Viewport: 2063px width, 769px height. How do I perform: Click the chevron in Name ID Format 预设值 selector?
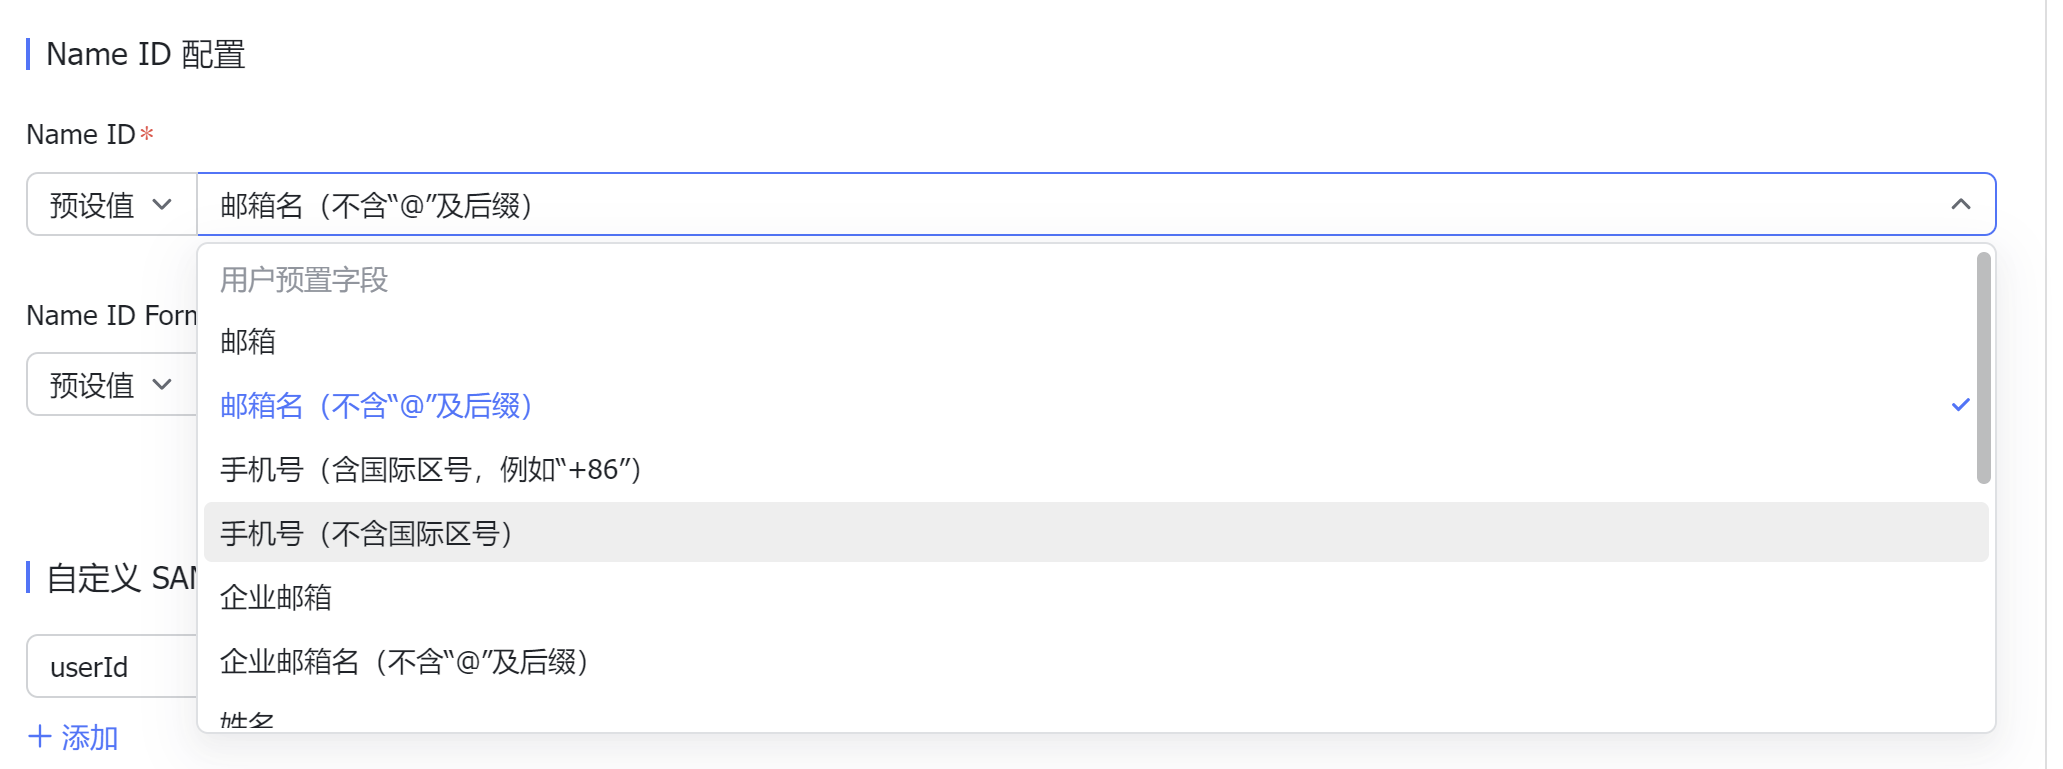tap(162, 385)
